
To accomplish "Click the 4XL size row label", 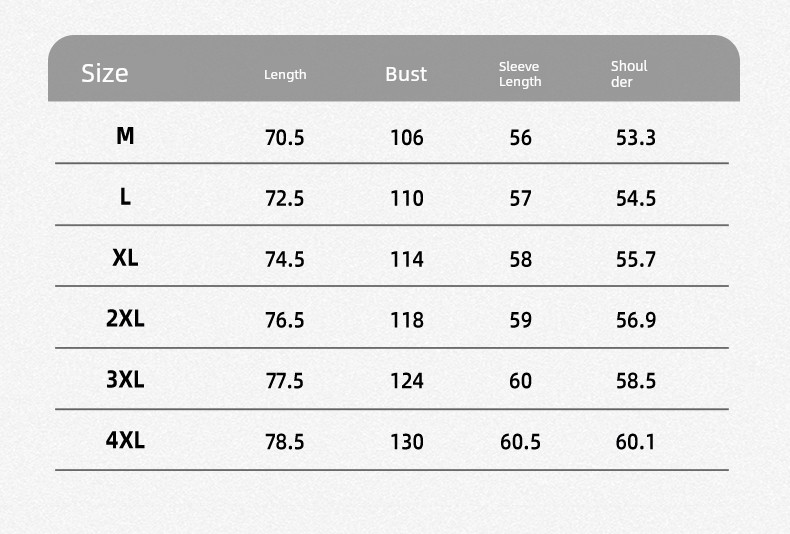I will point(125,440).
